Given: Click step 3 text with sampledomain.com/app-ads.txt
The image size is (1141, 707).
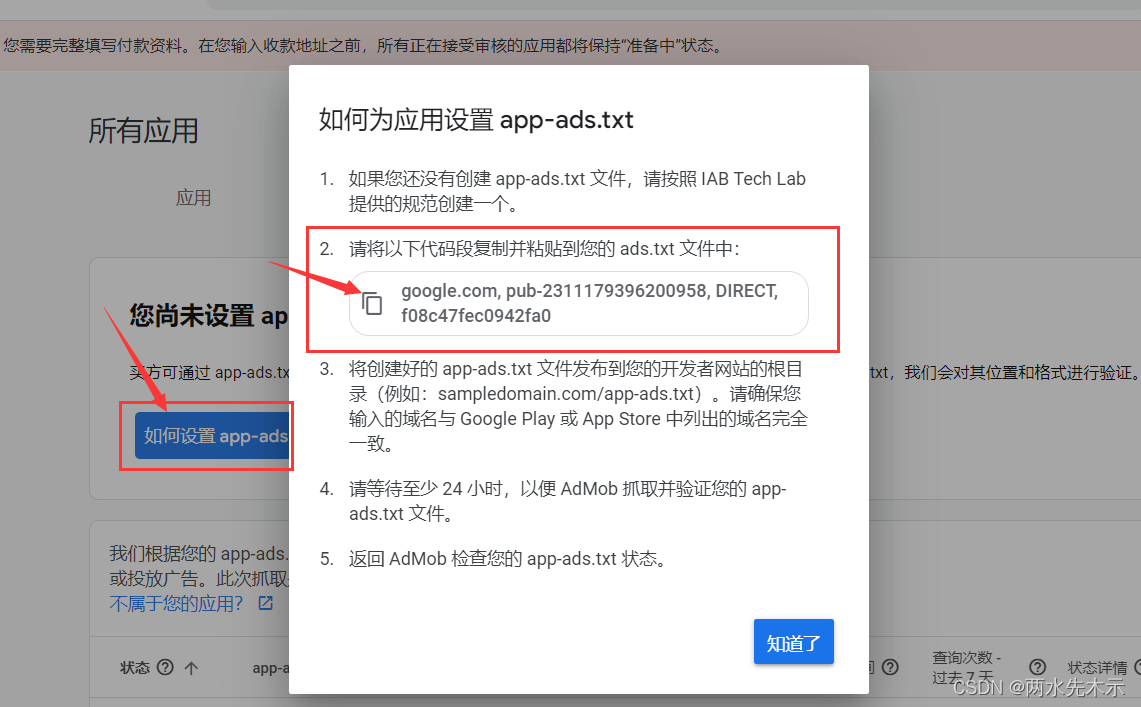Looking at the screenshot, I should coord(579,406).
